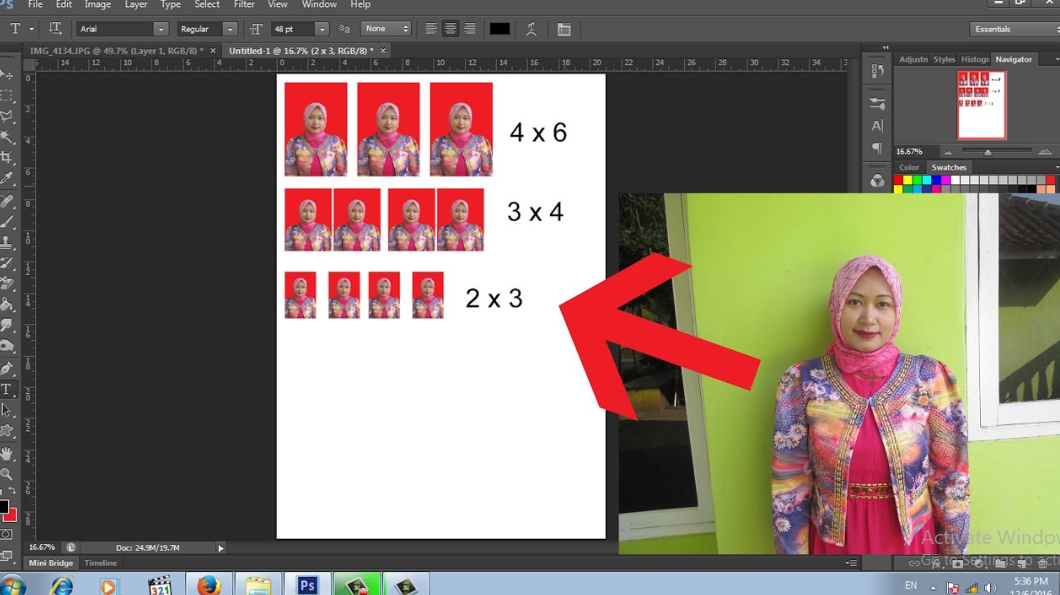Toggle center text alignment
Image resolution: width=1060 pixels, height=595 pixels.
tap(450, 28)
